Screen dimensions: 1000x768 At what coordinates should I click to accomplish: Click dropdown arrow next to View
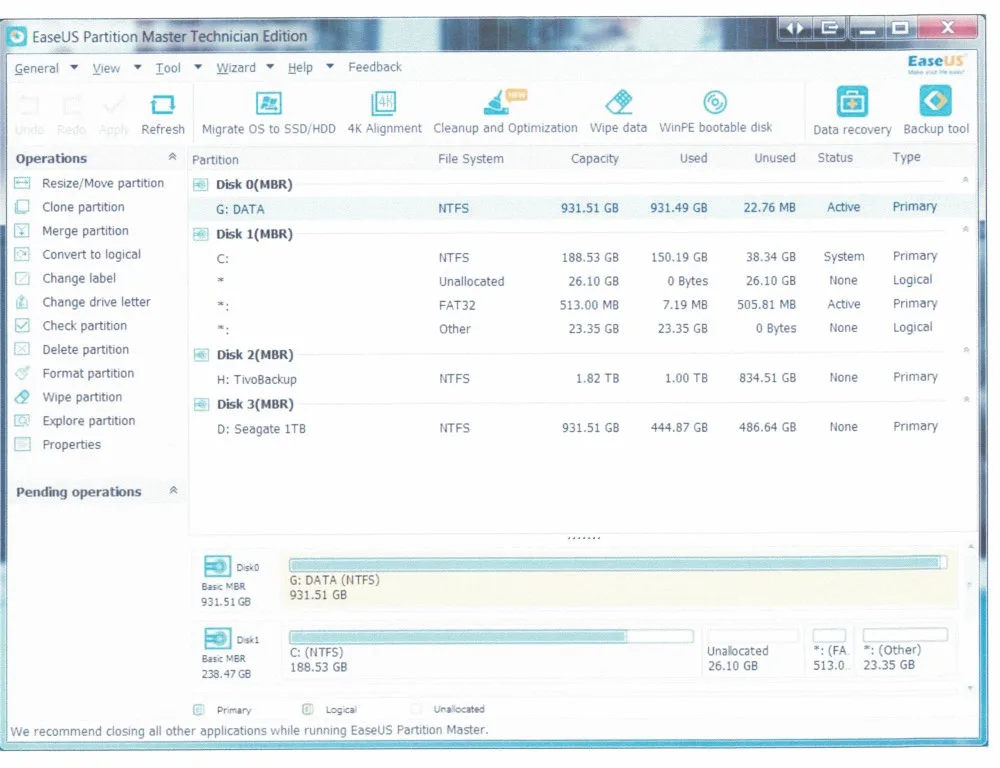tap(137, 67)
